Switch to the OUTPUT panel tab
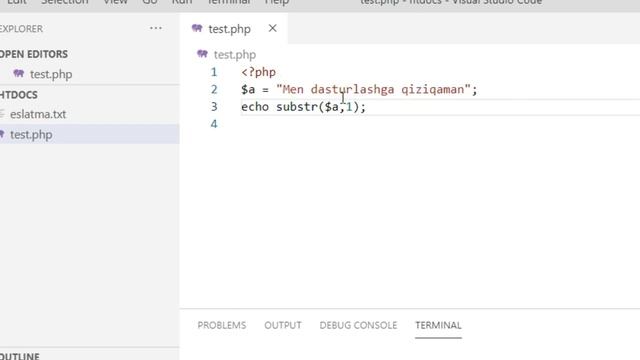 pyautogui.click(x=283, y=325)
